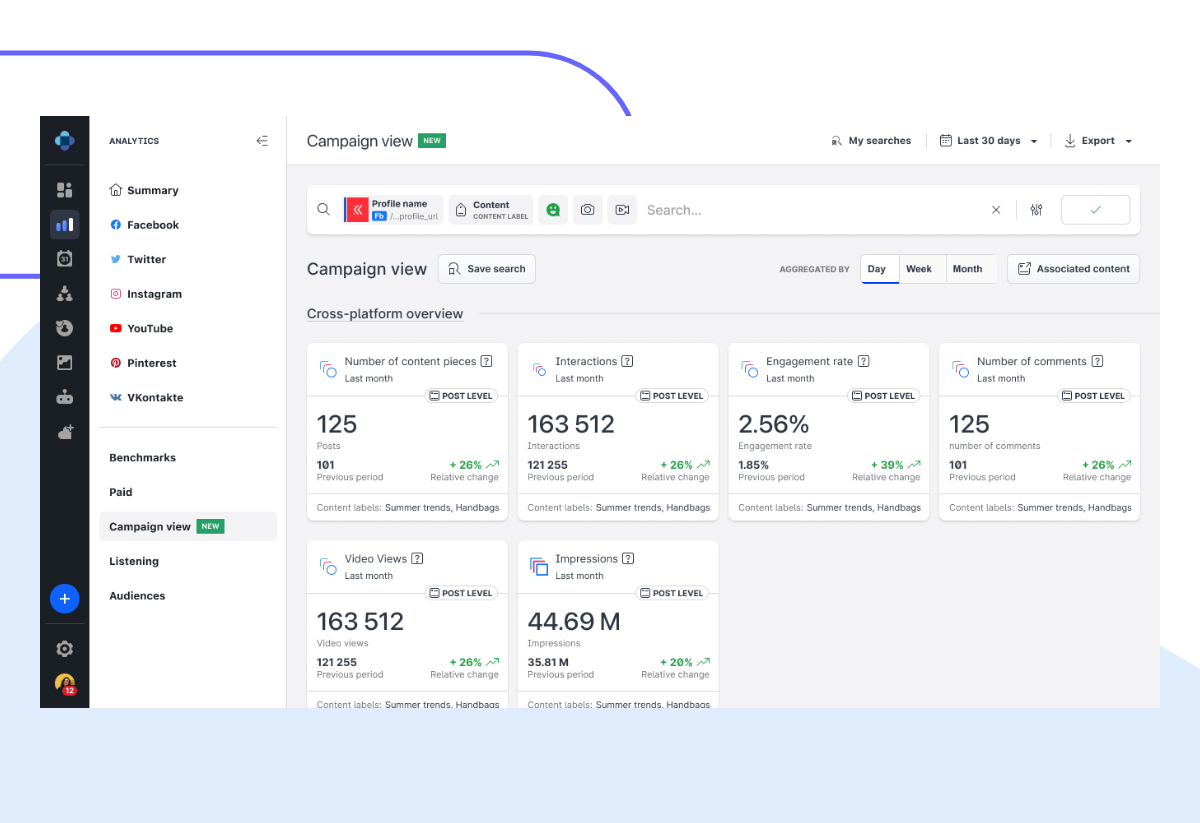Open the green emoji sentiment filter icon

pyautogui.click(x=553, y=209)
